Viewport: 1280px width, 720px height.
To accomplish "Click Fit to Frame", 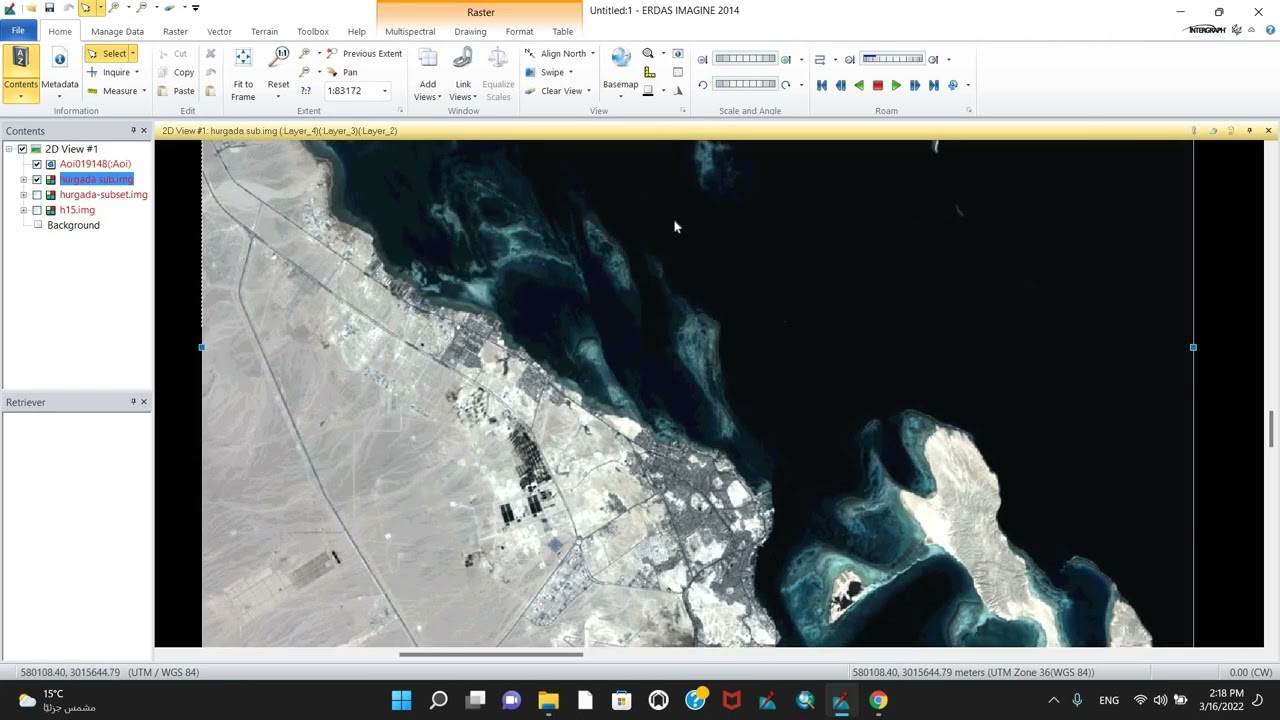I will click(243, 74).
